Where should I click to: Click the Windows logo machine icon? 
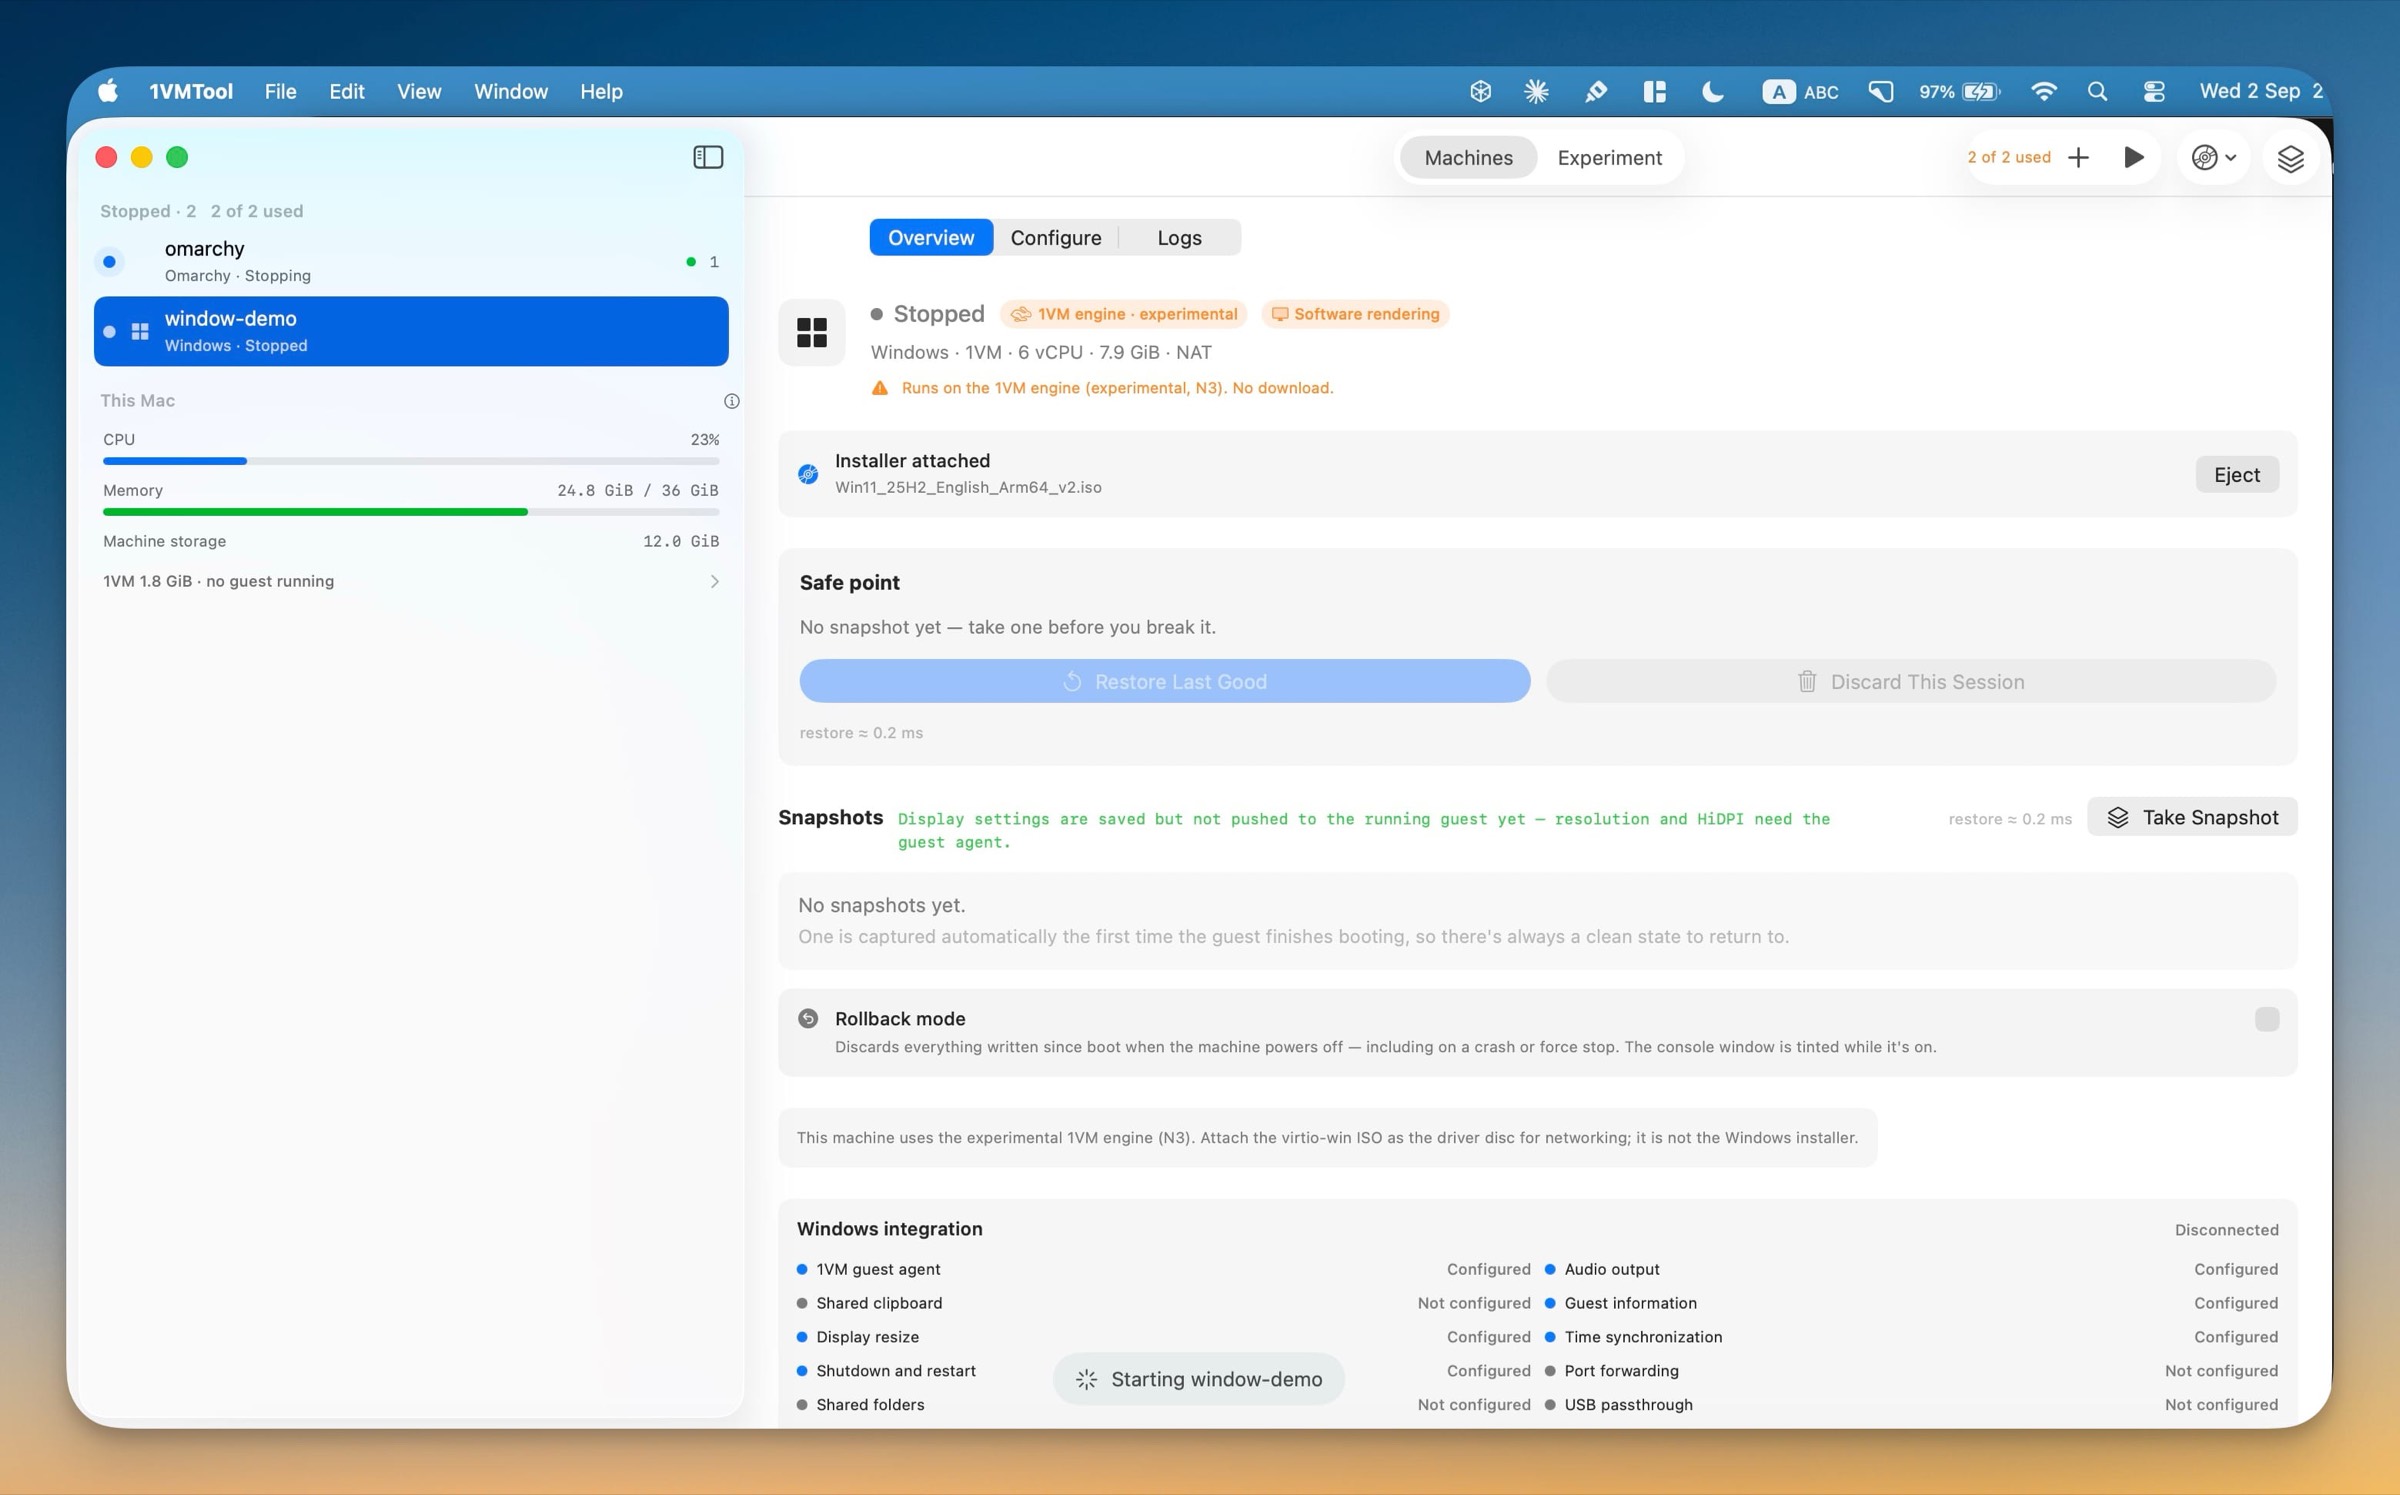click(812, 332)
